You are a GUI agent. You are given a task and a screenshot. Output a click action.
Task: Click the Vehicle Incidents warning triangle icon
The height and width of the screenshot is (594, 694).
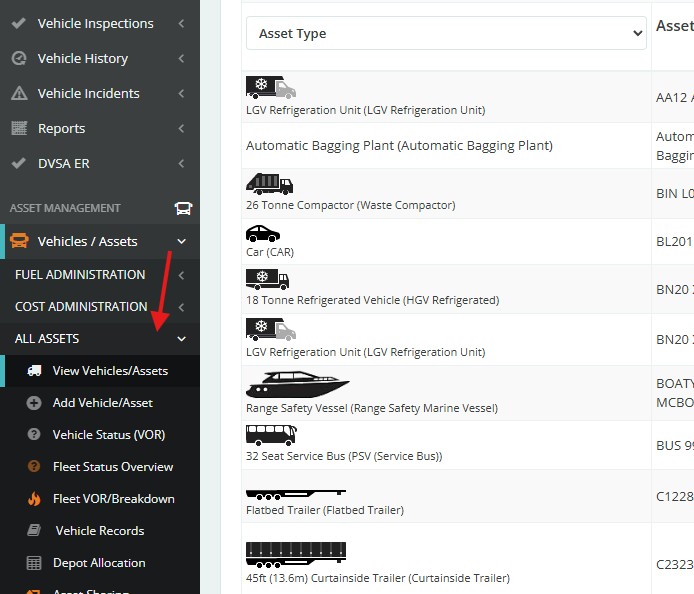coord(19,93)
